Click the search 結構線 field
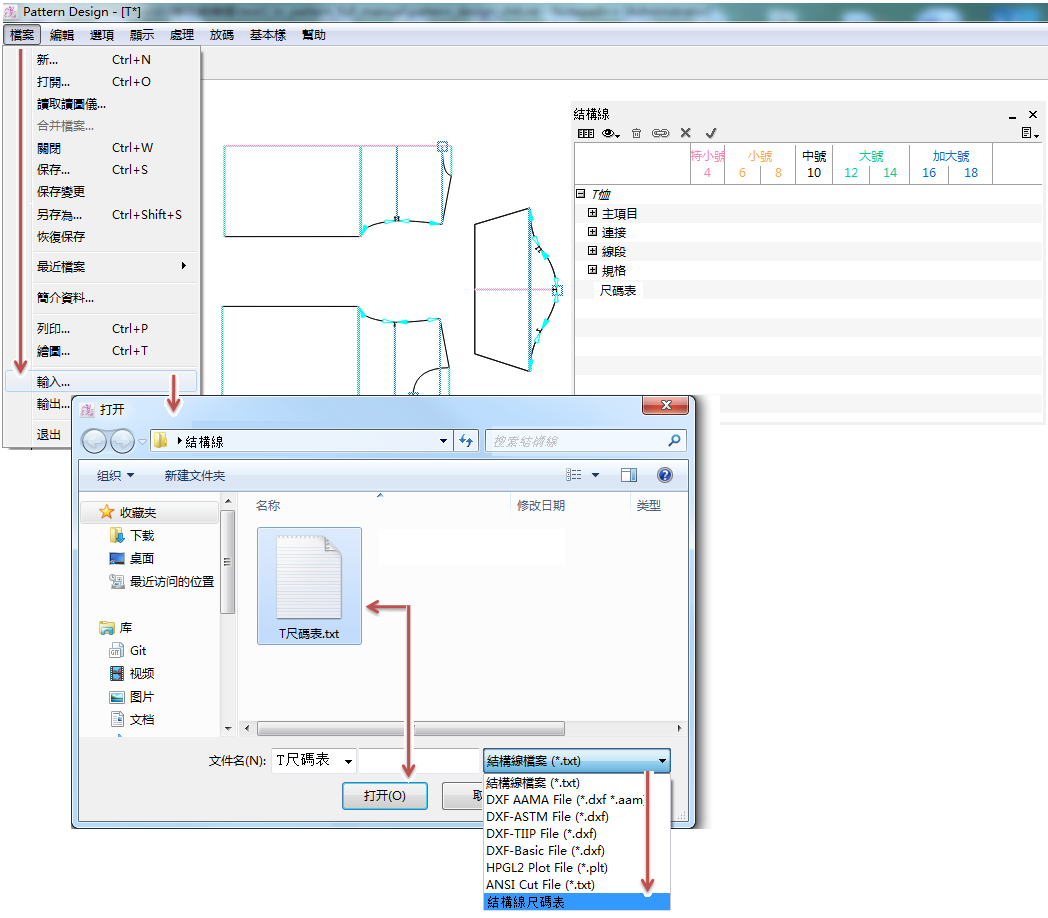 (585, 441)
